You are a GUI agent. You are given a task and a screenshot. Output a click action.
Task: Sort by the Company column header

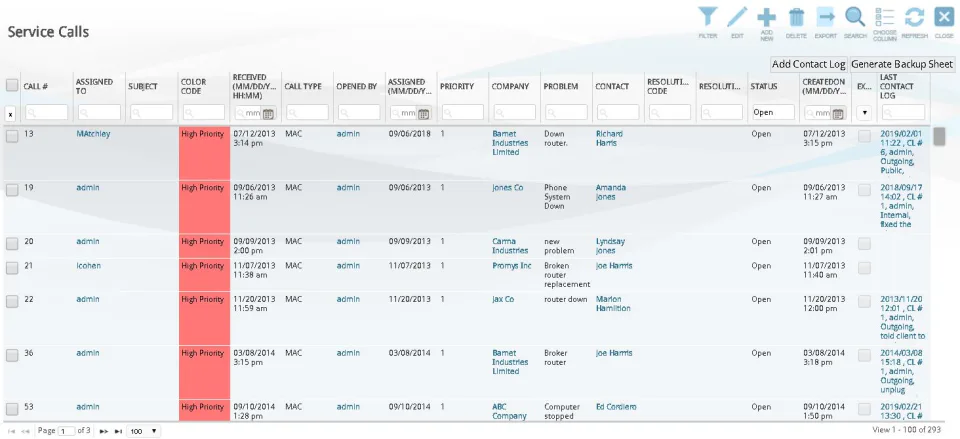coord(509,86)
